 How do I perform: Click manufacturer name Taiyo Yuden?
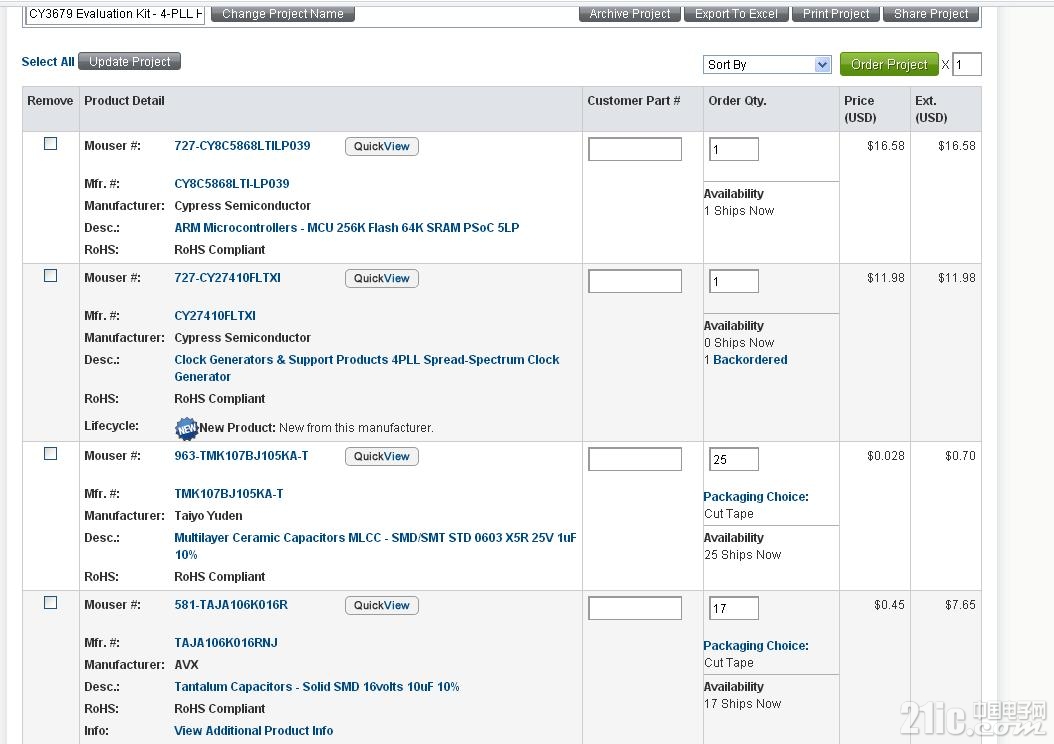208,515
